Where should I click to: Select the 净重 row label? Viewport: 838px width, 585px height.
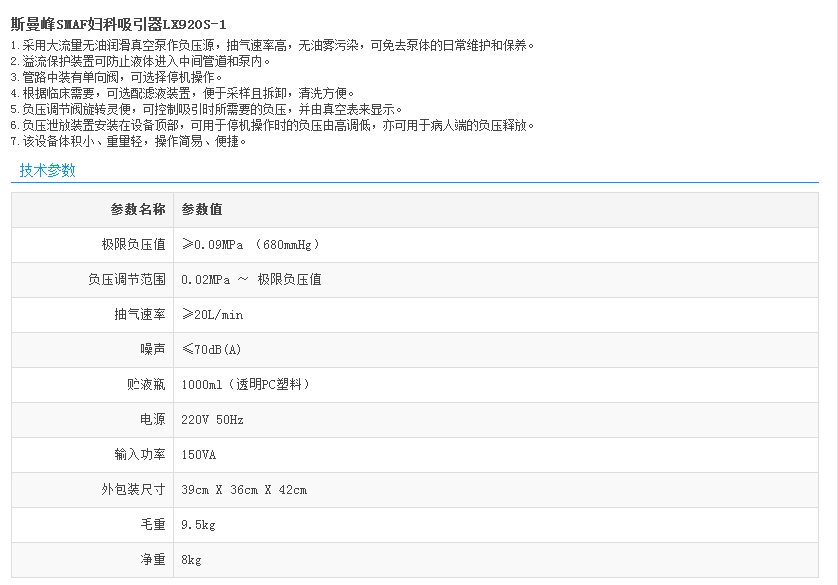point(153,559)
